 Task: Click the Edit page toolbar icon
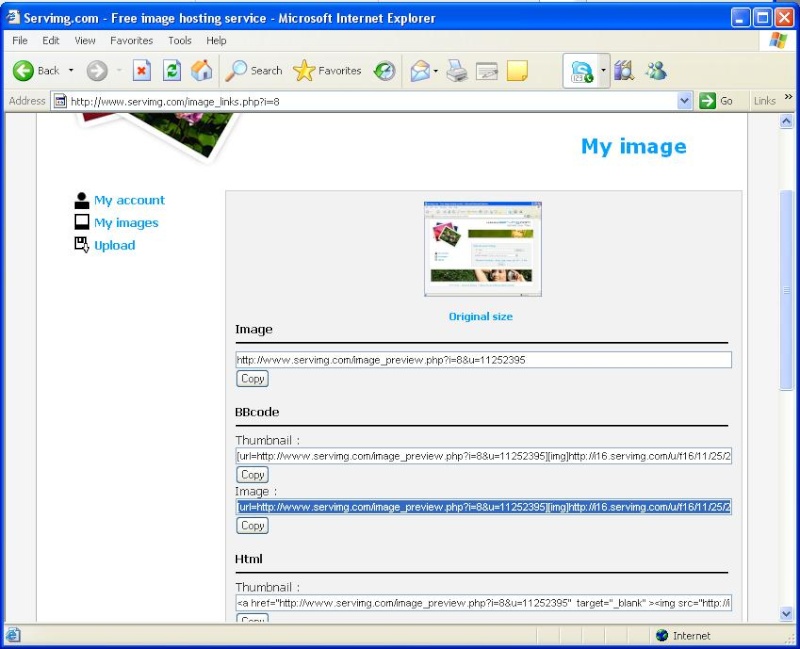487,71
